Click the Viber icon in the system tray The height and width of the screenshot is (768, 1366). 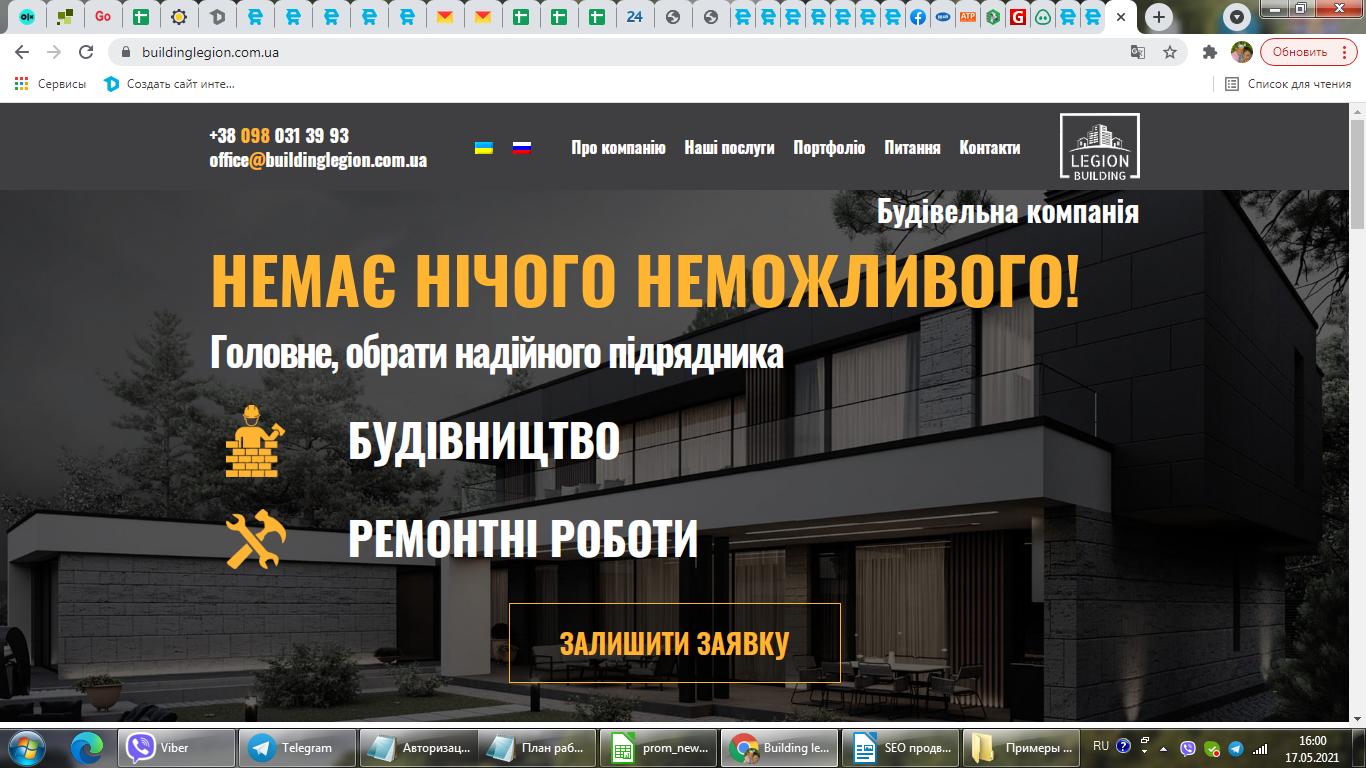click(1188, 748)
